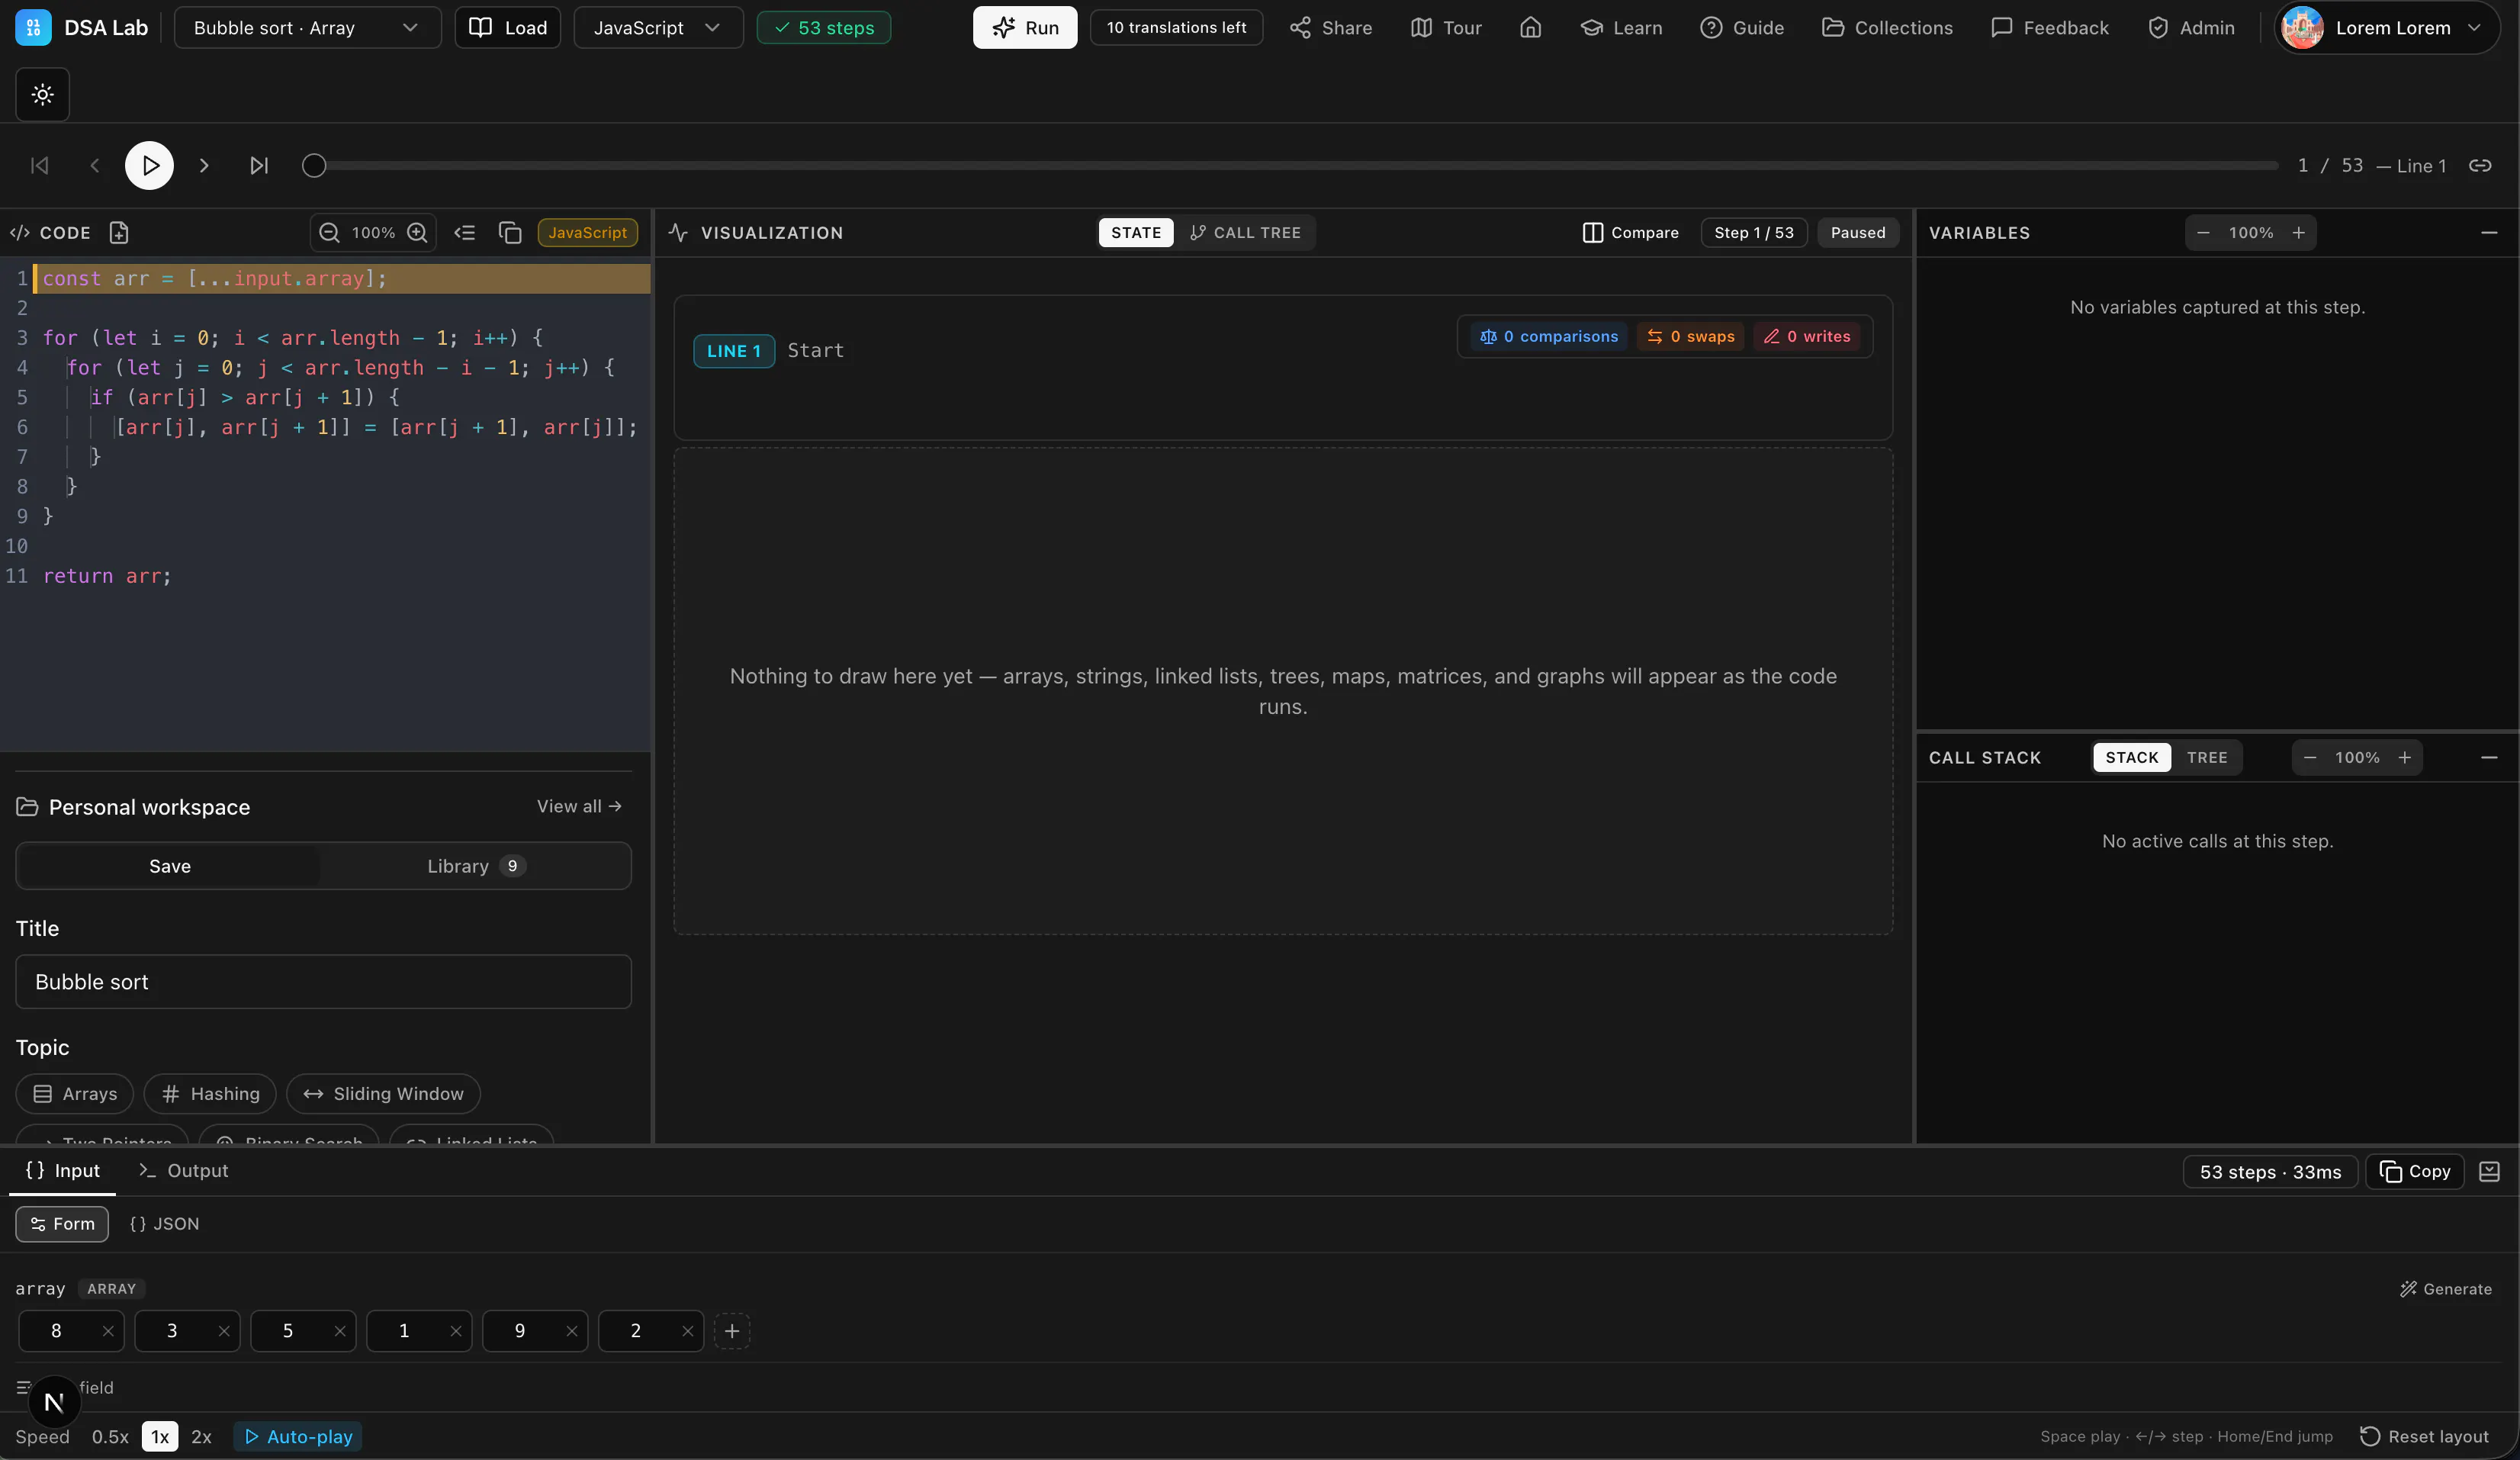Decrease Variables panel zoom

point(2203,233)
